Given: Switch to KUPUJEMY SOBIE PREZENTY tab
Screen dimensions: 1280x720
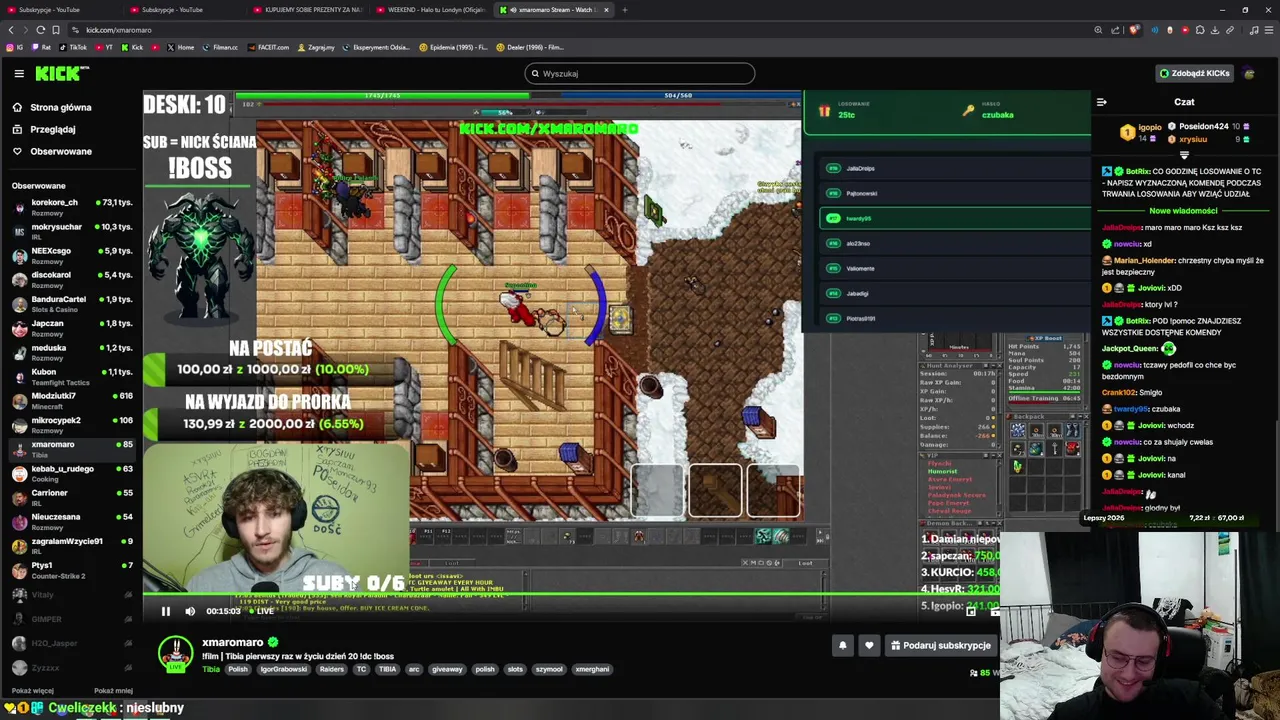Looking at the screenshot, I should 308,10.
